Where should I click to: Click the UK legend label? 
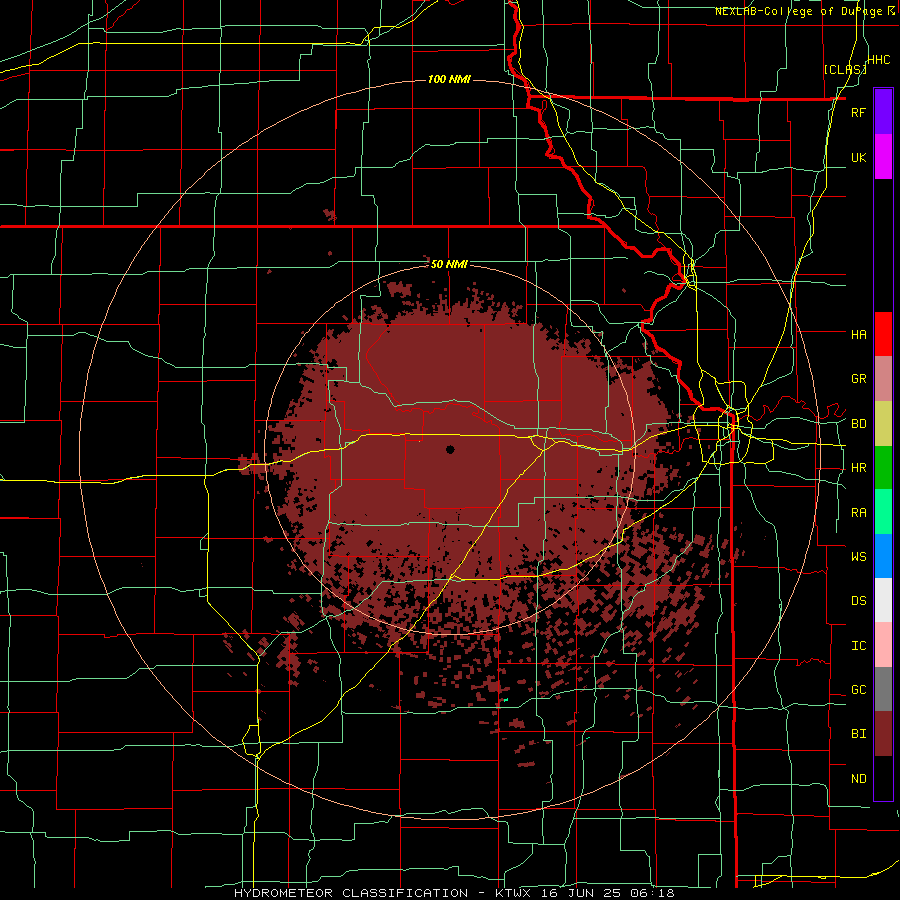858,157
